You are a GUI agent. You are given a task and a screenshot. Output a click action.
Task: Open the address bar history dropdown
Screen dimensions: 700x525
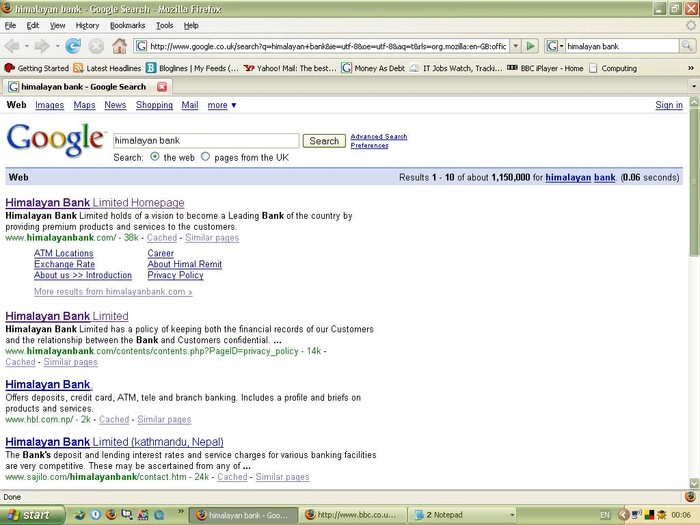[x=515, y=46]
